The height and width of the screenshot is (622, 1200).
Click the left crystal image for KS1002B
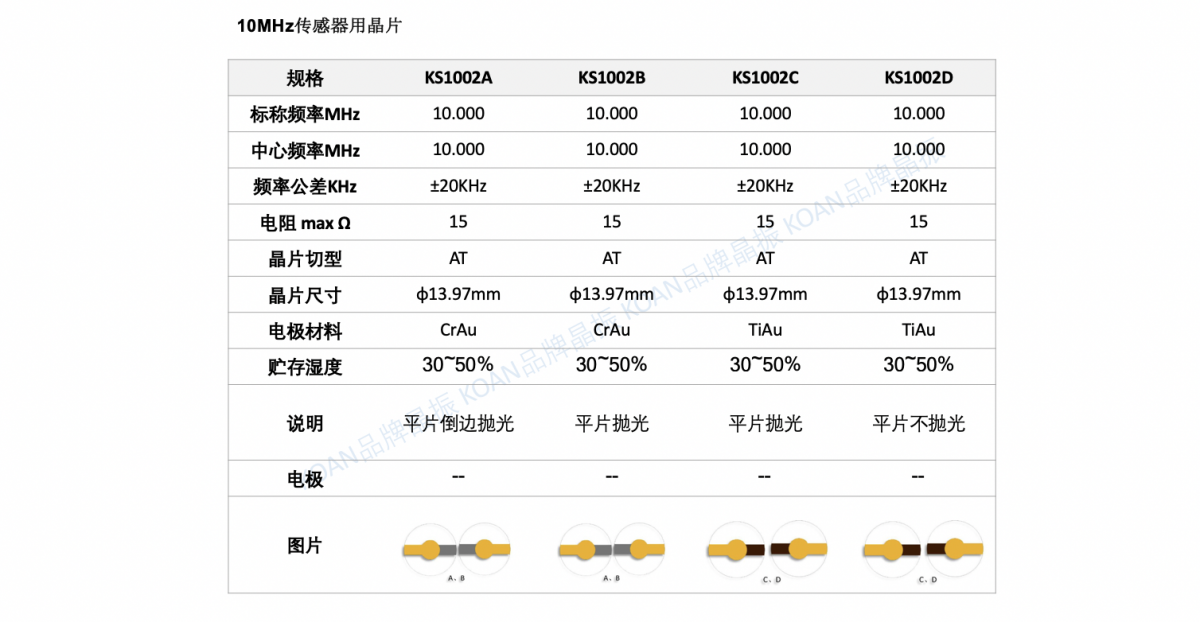[x=584, y=549]
